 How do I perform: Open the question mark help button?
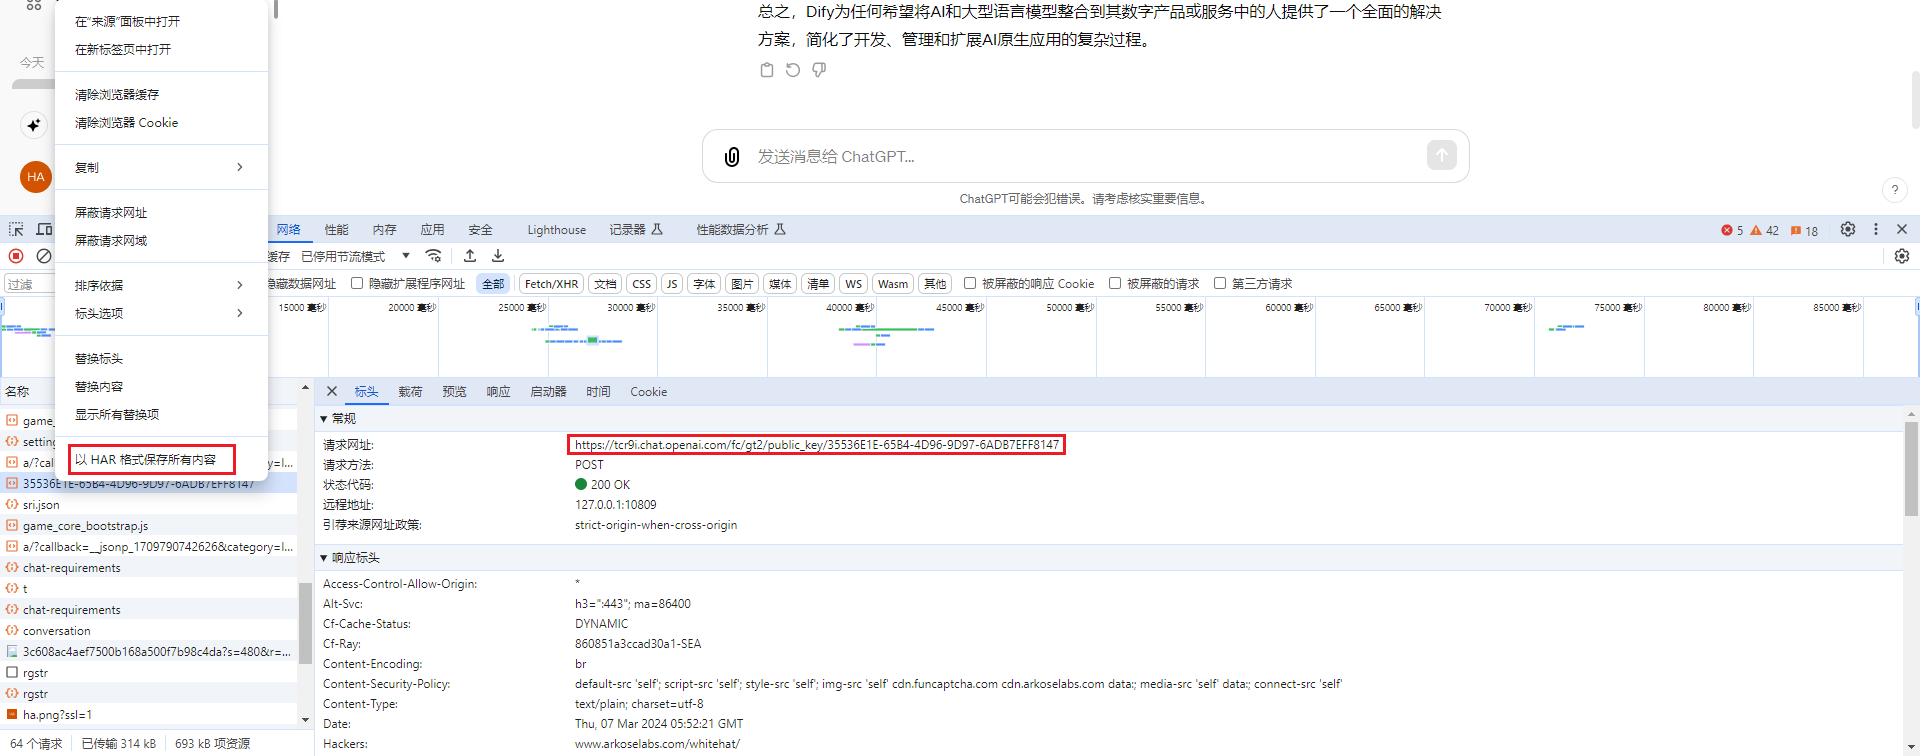tap(1894, 190)
